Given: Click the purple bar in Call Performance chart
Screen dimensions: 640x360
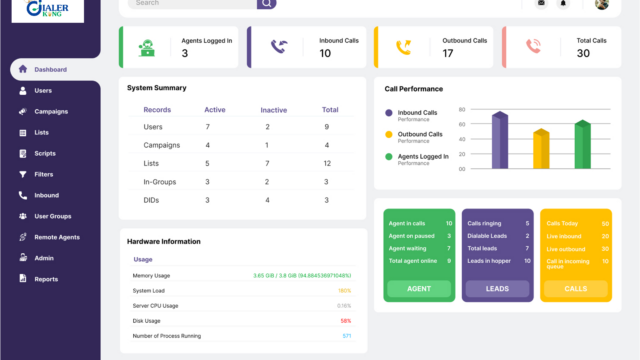Looking at the screenshot, I should 500,140.
